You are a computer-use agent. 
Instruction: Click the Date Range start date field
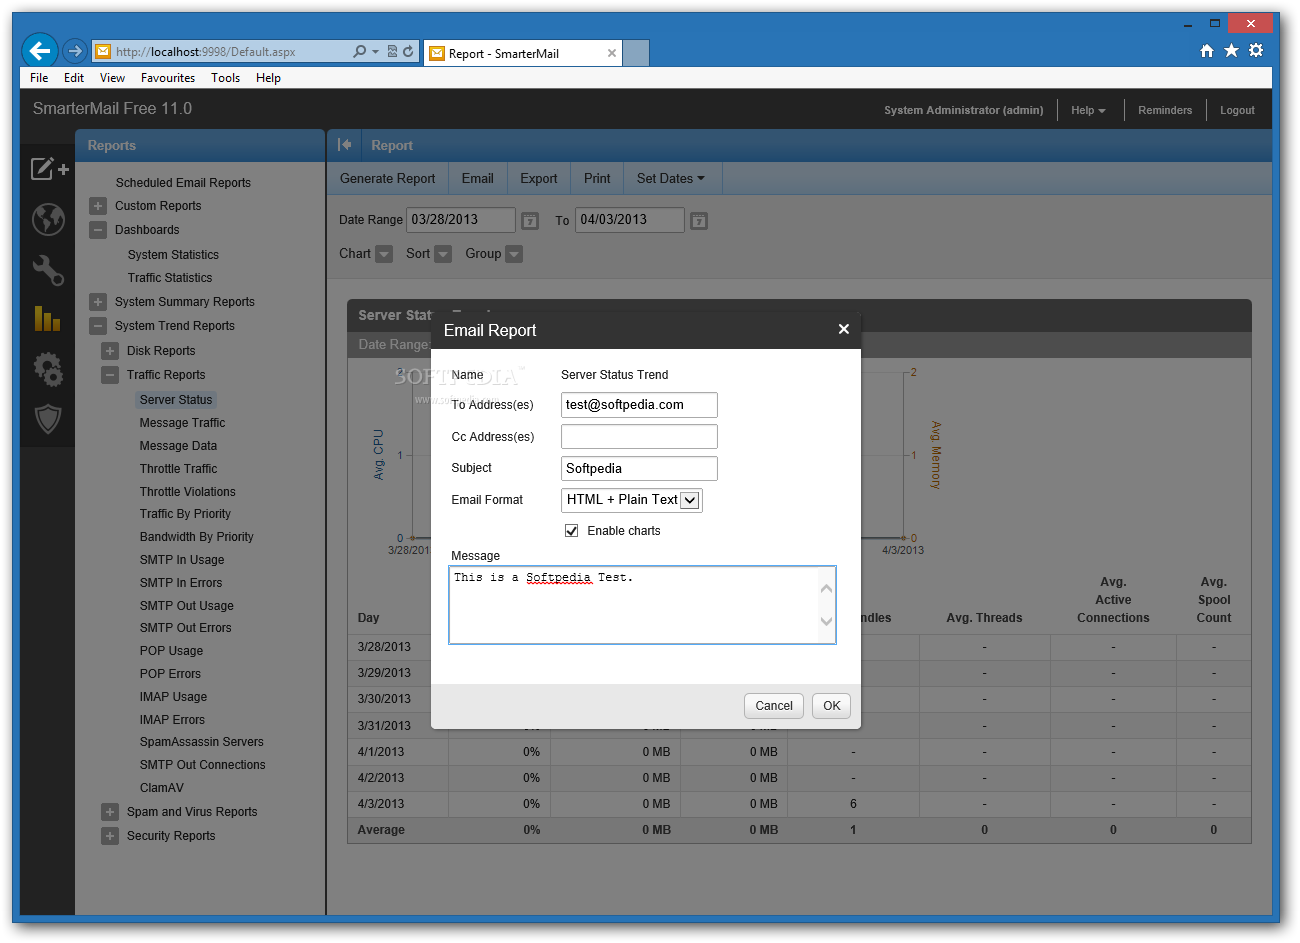[461, 220]
